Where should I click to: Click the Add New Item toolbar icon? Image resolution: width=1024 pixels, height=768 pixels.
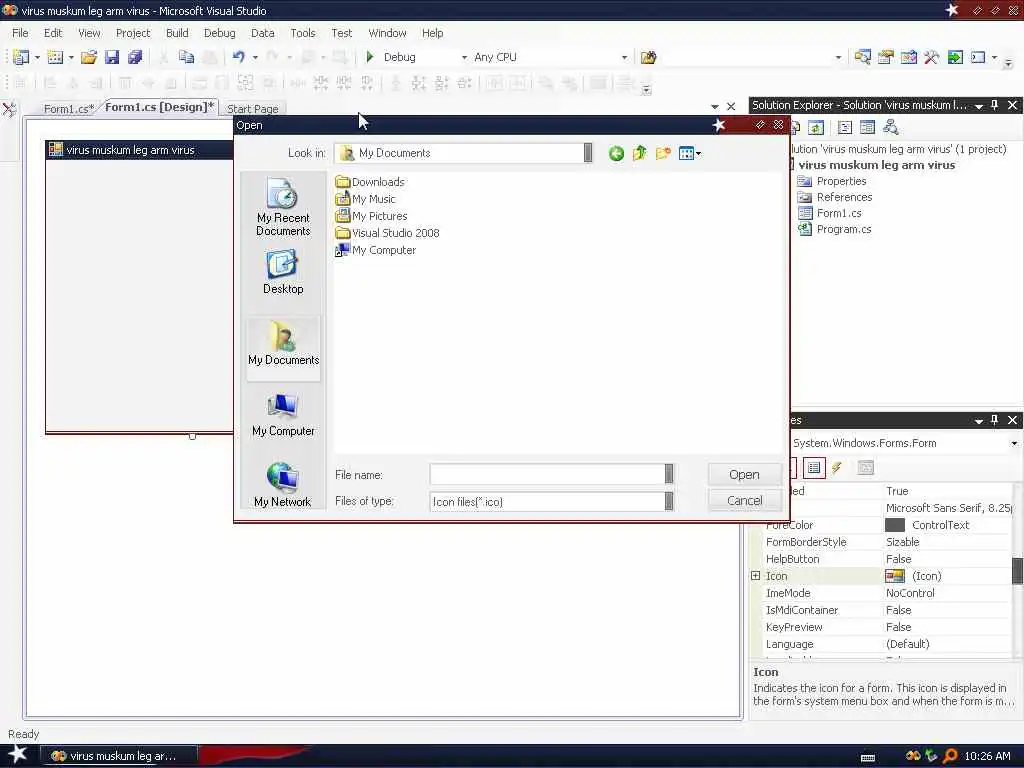pyautogui.click(x=55, y=57)
